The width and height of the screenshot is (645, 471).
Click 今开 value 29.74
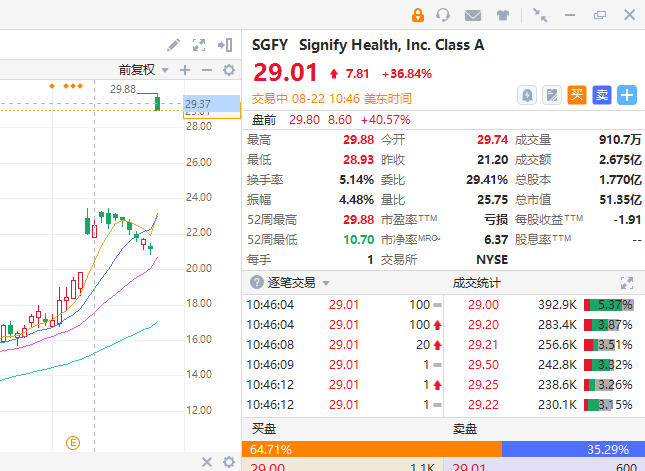[492, 140]
